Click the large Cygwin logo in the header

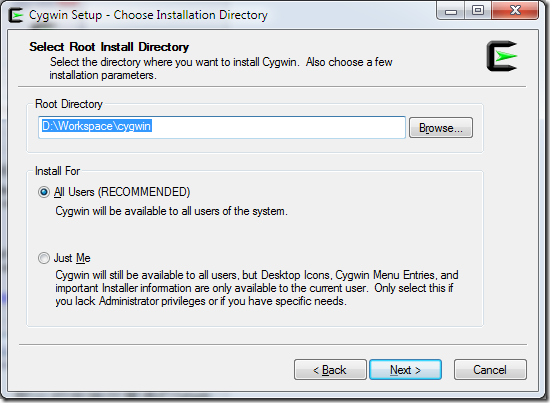pyautogui.click(x=502, y=56)
